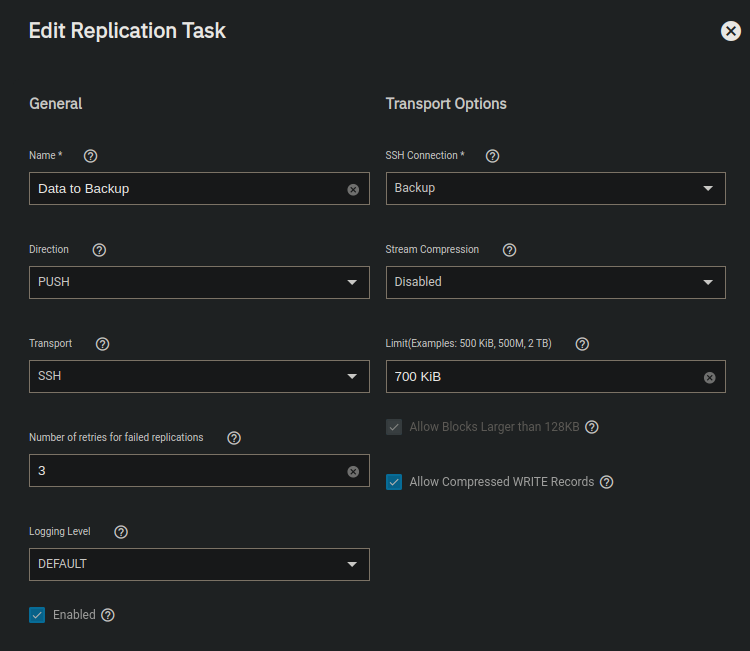Expand the Transport dropdown set to SSH

199,376
